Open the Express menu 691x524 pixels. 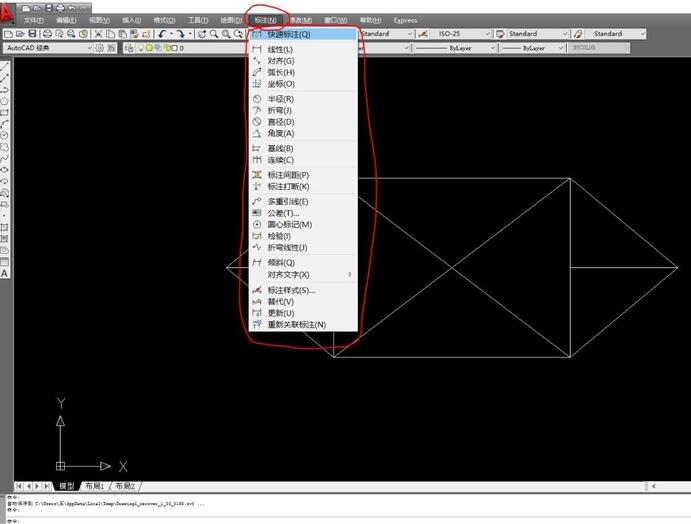(x=405, y=20)
